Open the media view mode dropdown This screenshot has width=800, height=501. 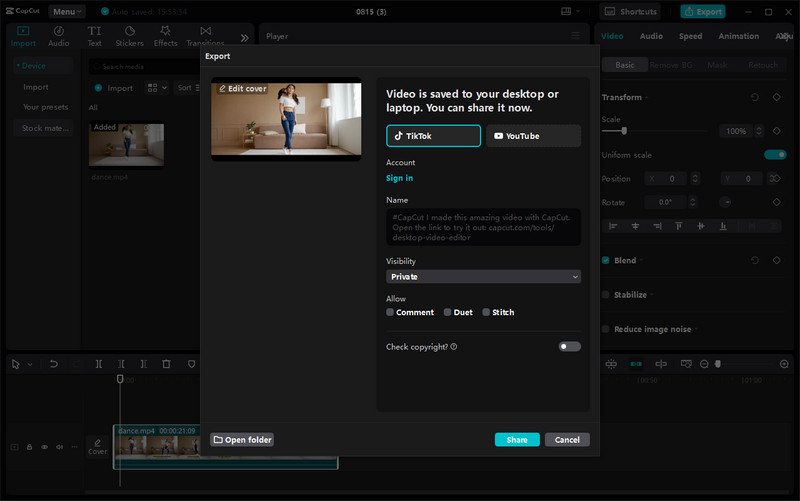pos(157,88)
